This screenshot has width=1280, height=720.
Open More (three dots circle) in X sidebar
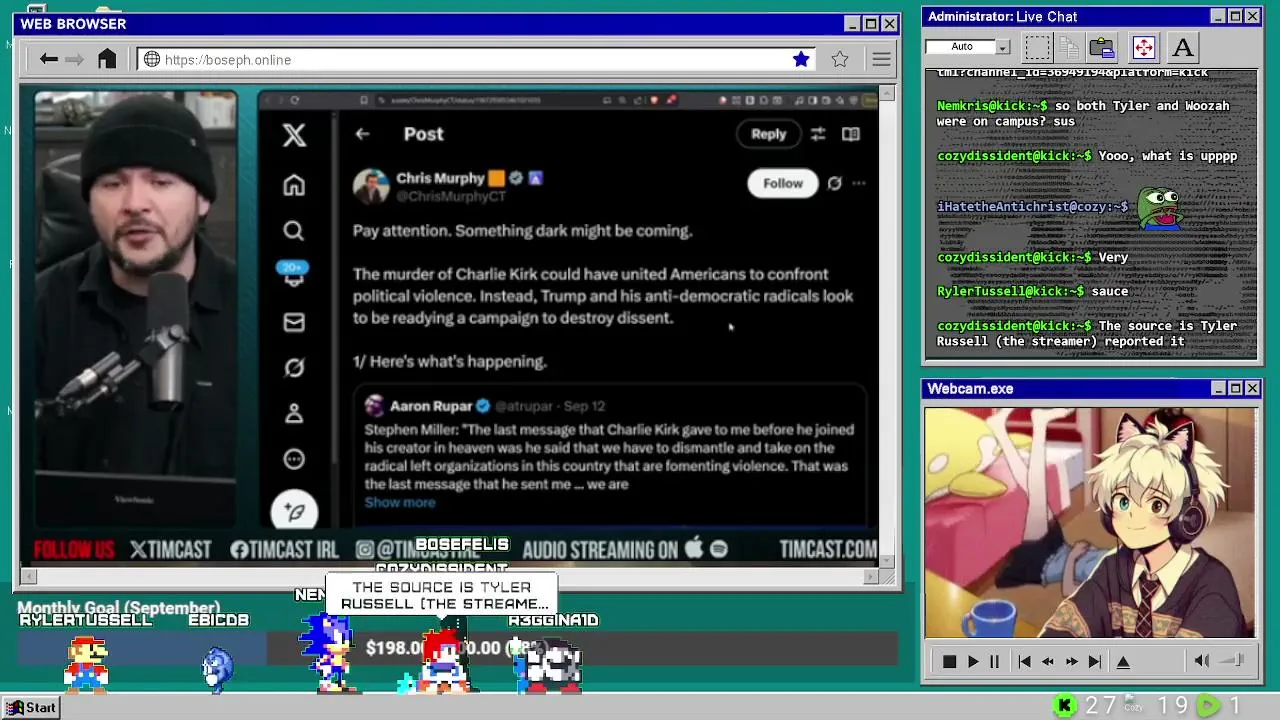coord(294,459)
